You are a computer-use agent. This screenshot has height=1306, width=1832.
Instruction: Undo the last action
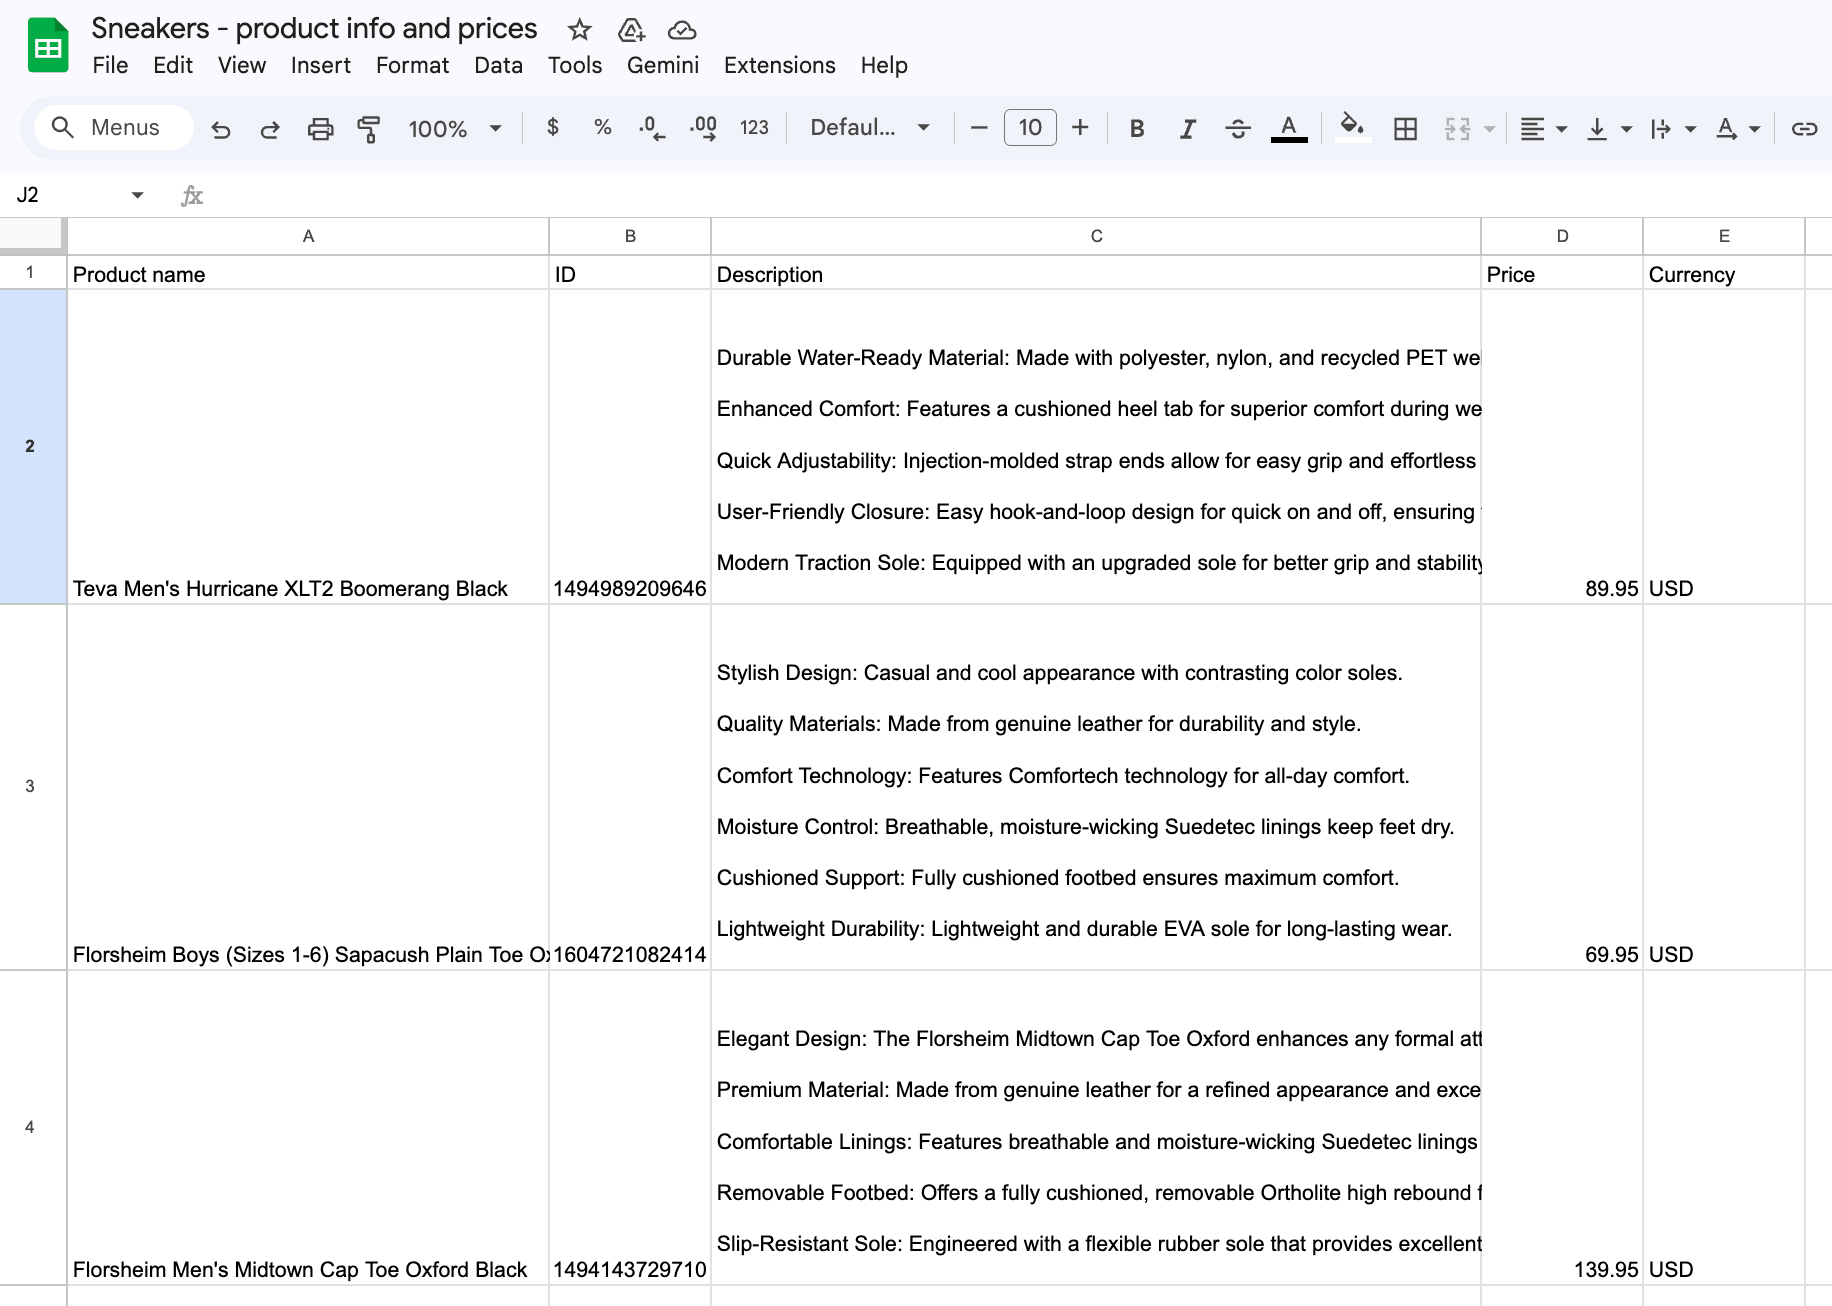tap(221, 128)
